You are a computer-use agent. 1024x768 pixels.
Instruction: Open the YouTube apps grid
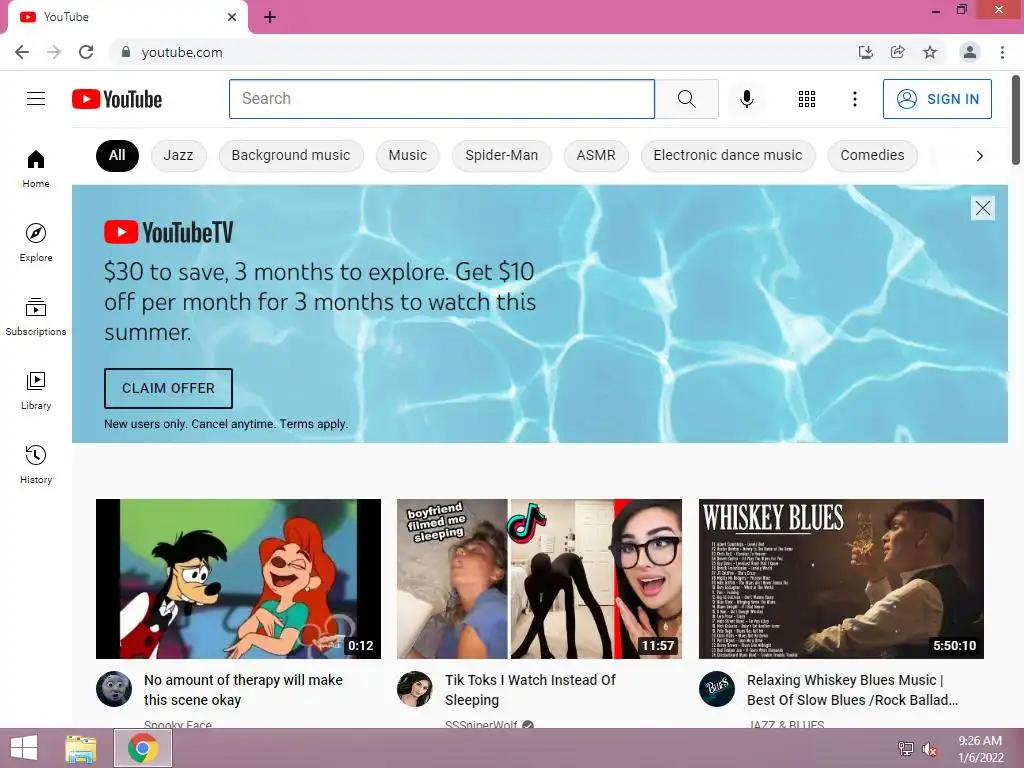coord(807,99)
